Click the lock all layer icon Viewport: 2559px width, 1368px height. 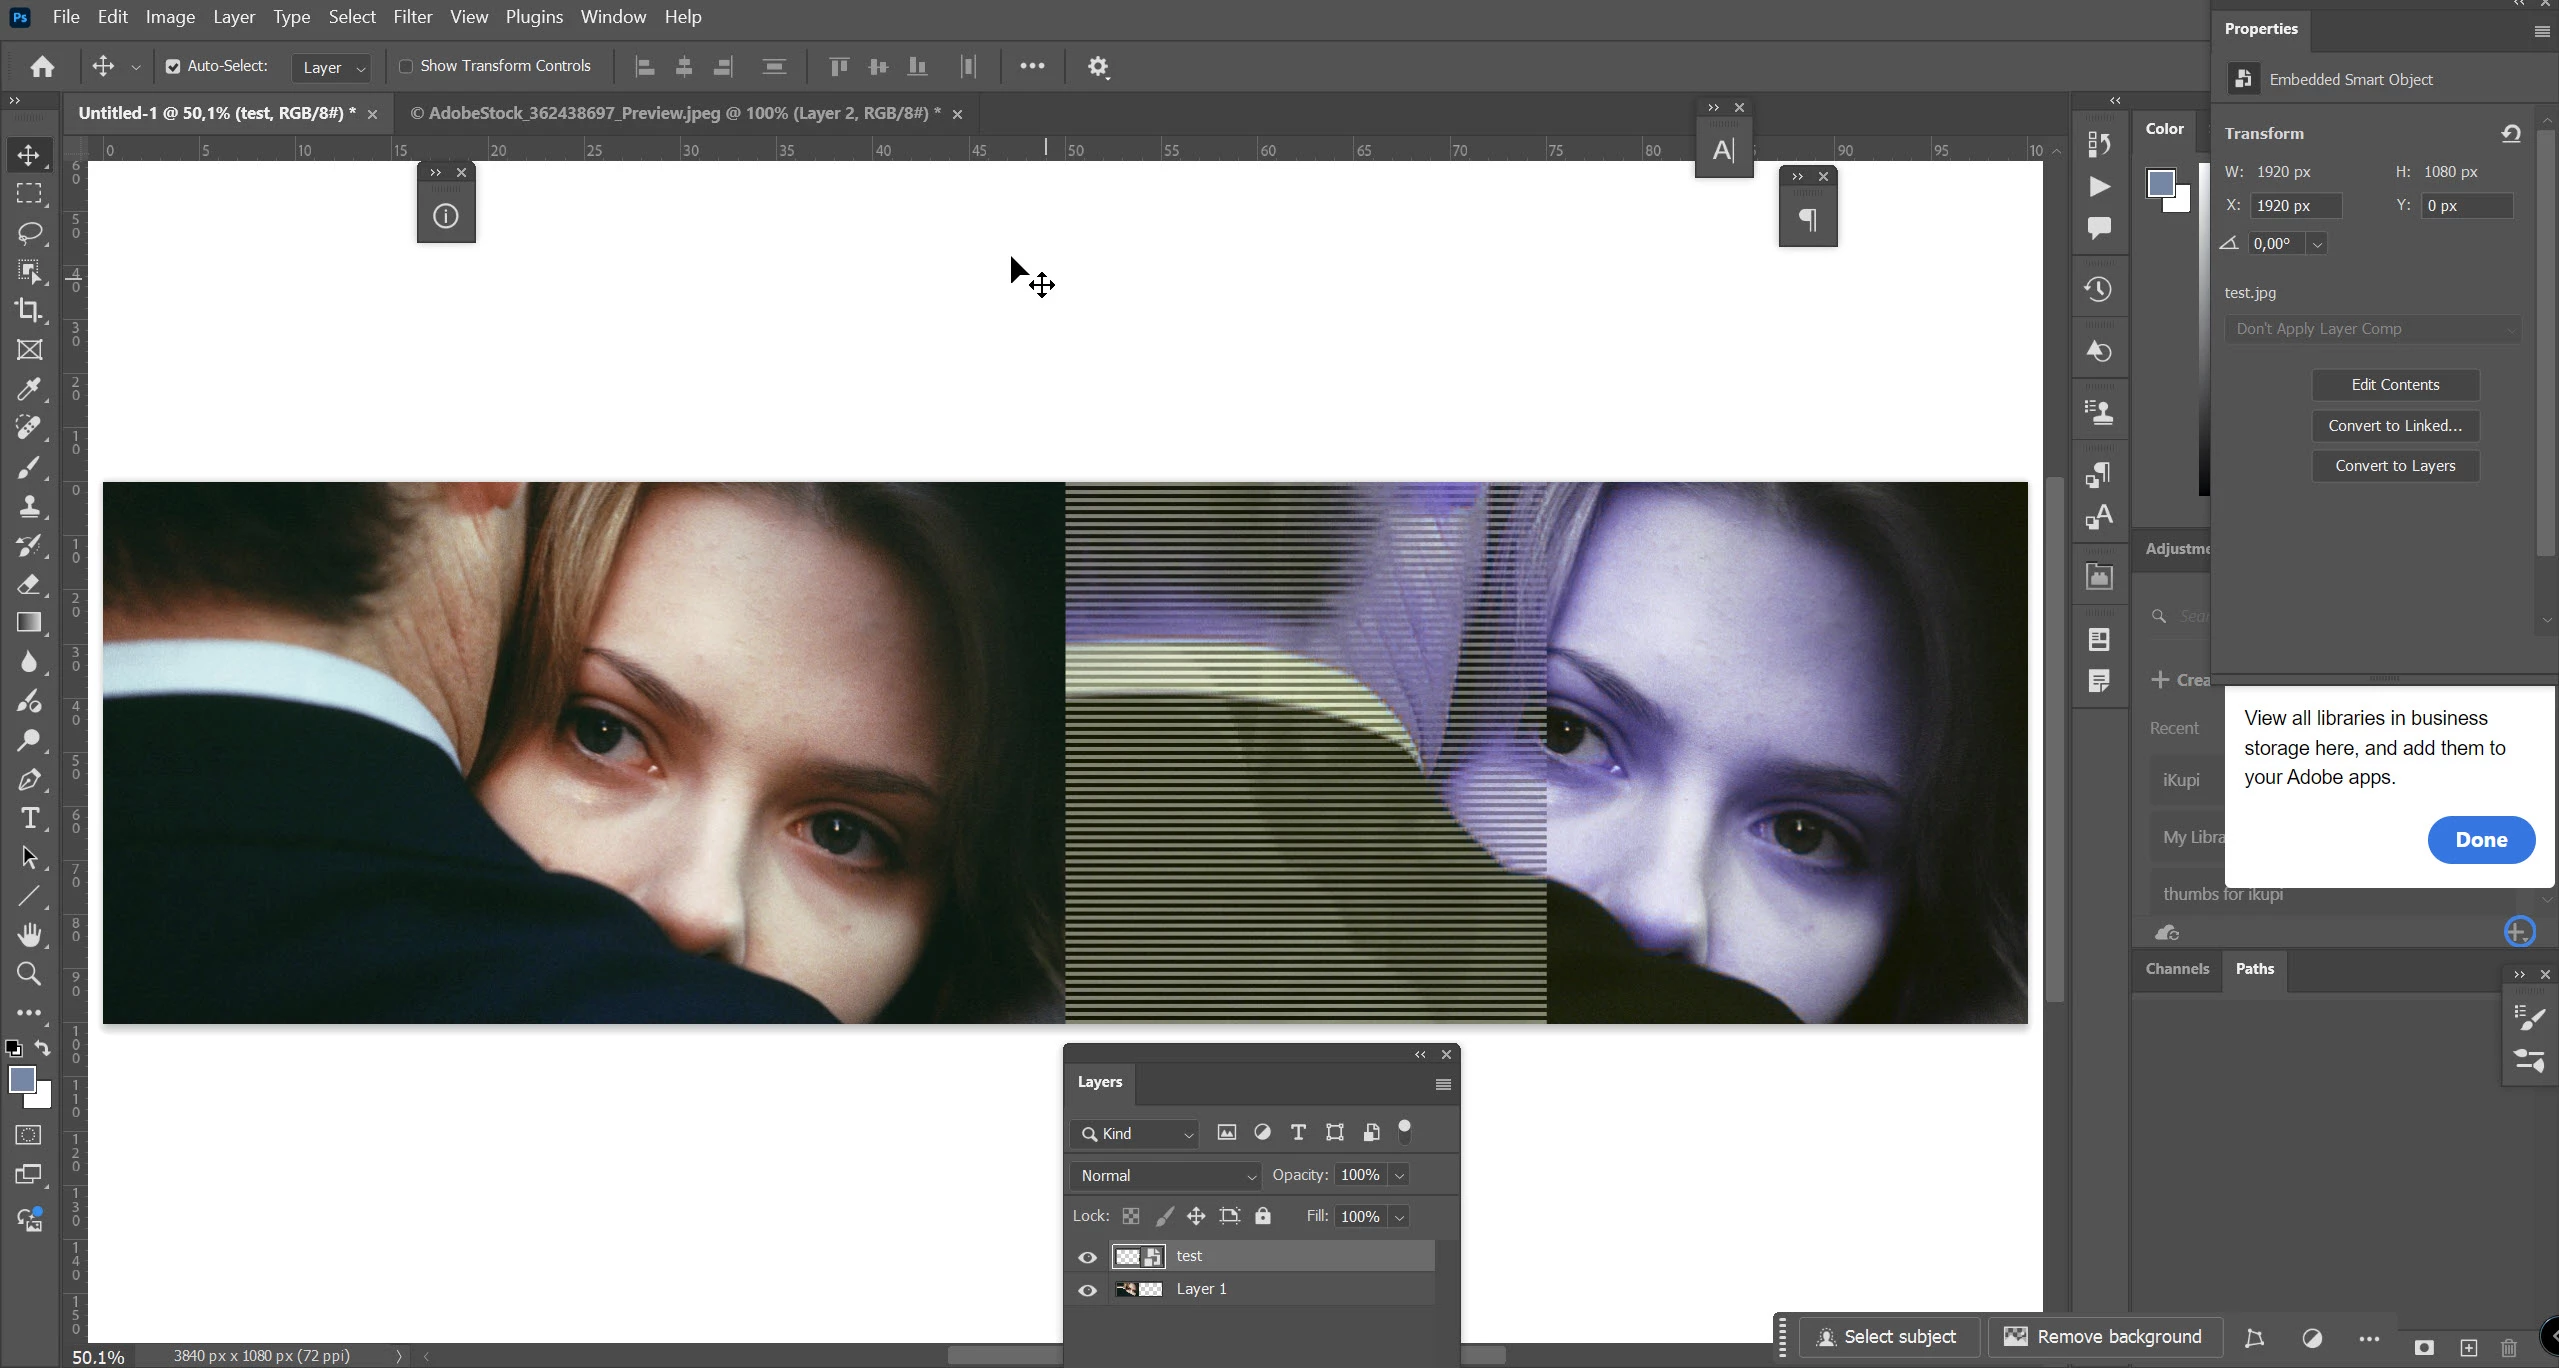(1263, 1216)
